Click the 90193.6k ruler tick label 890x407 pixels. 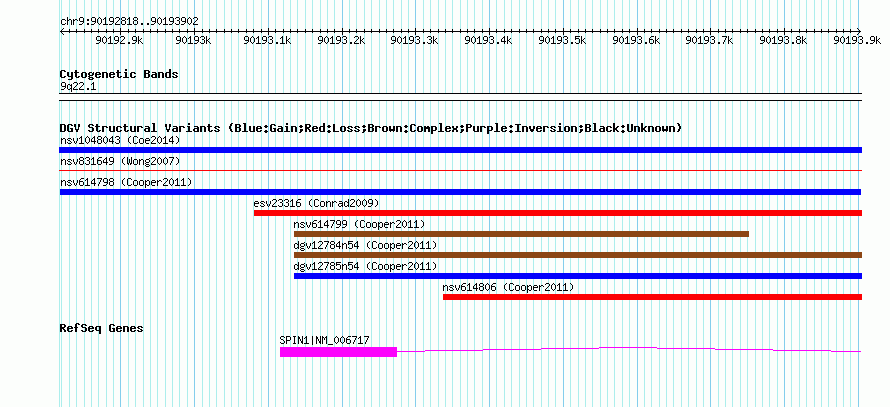click(x=636, y=40)
